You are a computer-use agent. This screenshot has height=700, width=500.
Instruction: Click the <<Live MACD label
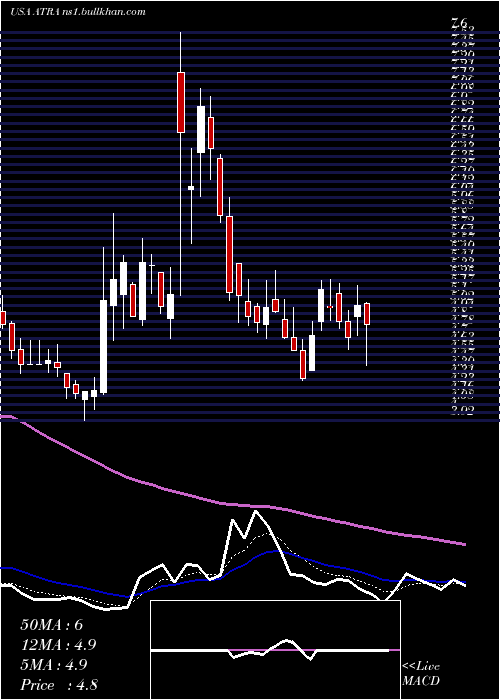point(421,674)
